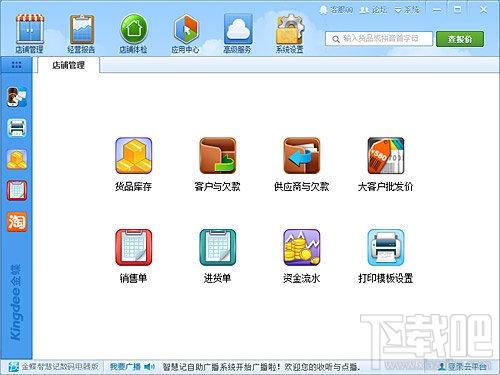Click the 登录云平台 link
Screen dimensions: 500x375
coord(463,367)
